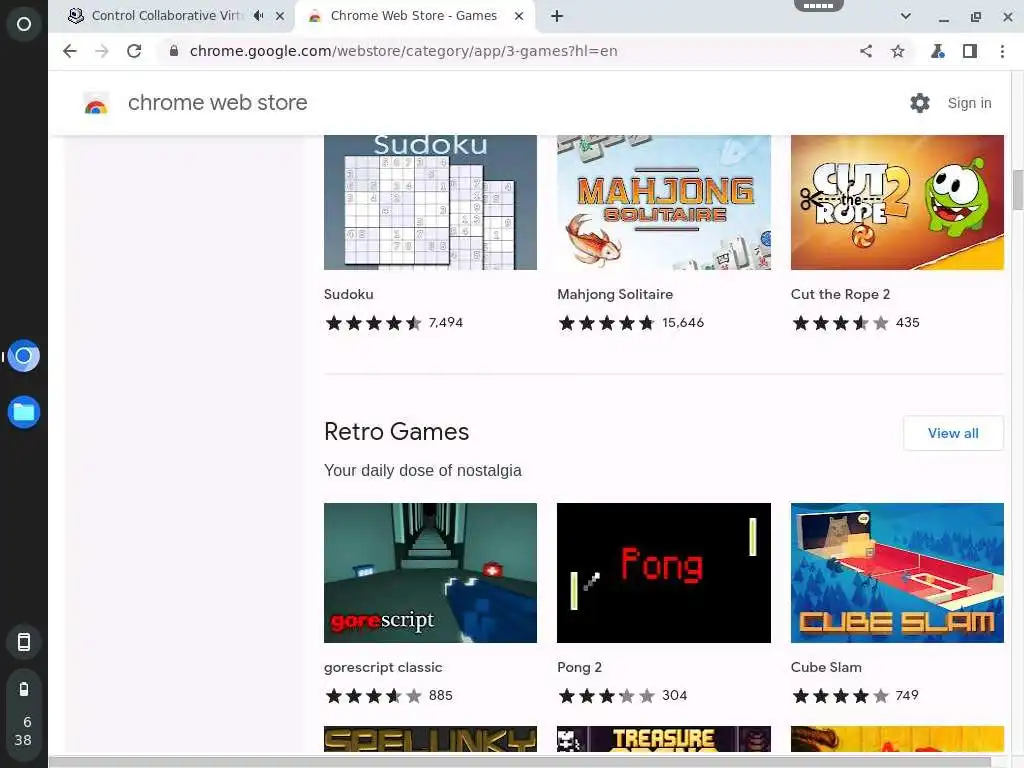Go forward with the browser forward arrow
The height and width of the screenshot is (768, 1024).
[x=102, y=51]
